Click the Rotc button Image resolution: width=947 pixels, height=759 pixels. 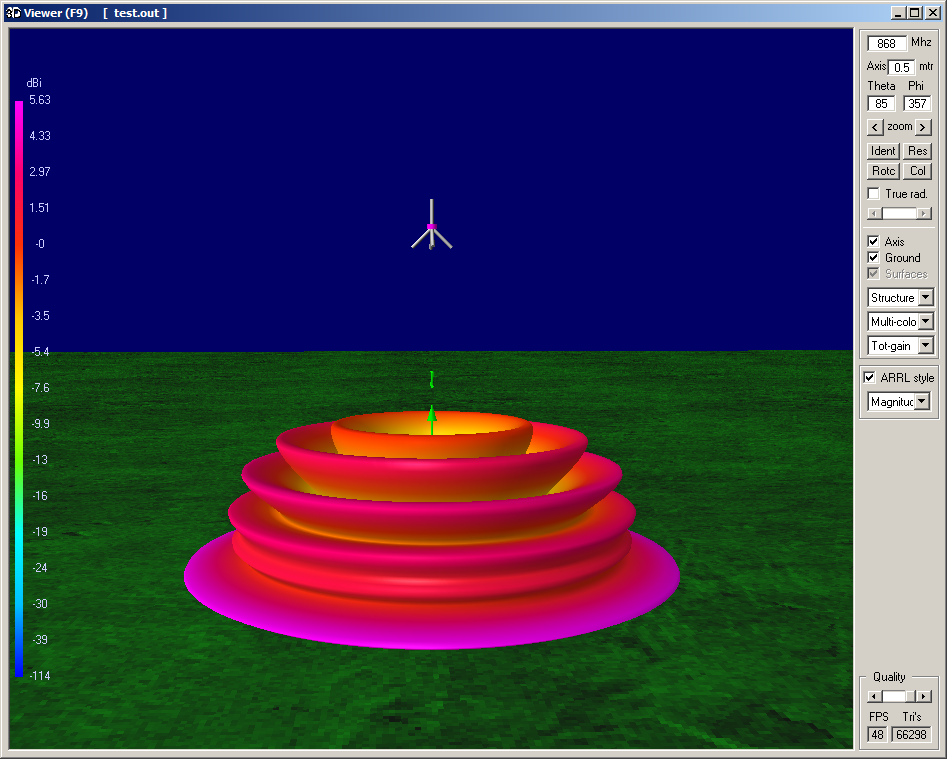(883, 171)
